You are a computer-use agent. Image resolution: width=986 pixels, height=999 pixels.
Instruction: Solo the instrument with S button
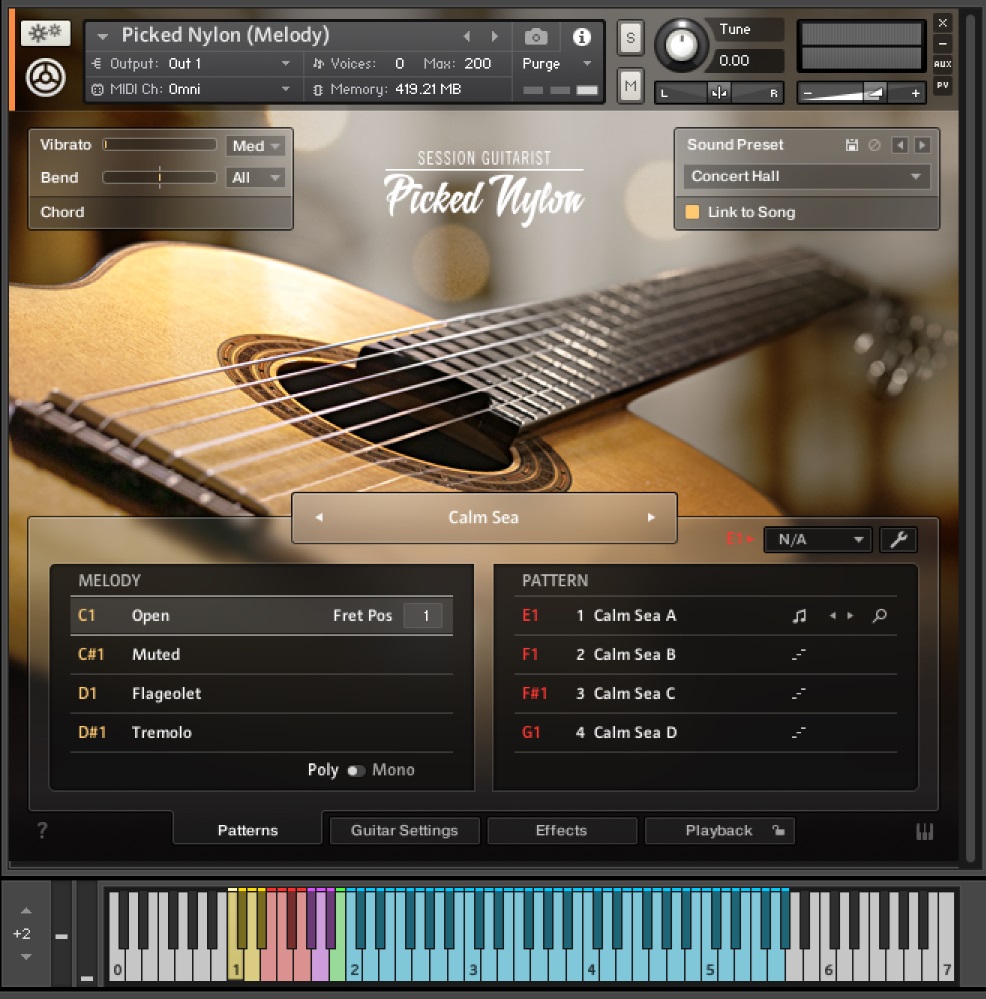pos(631,38)
